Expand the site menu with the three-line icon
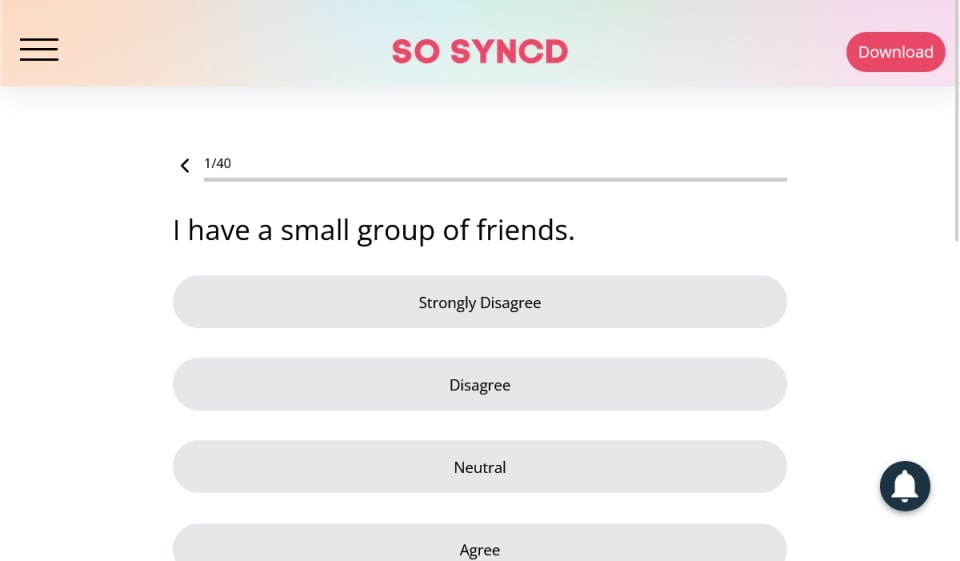 pyautogui.click(x=39, y=50)
